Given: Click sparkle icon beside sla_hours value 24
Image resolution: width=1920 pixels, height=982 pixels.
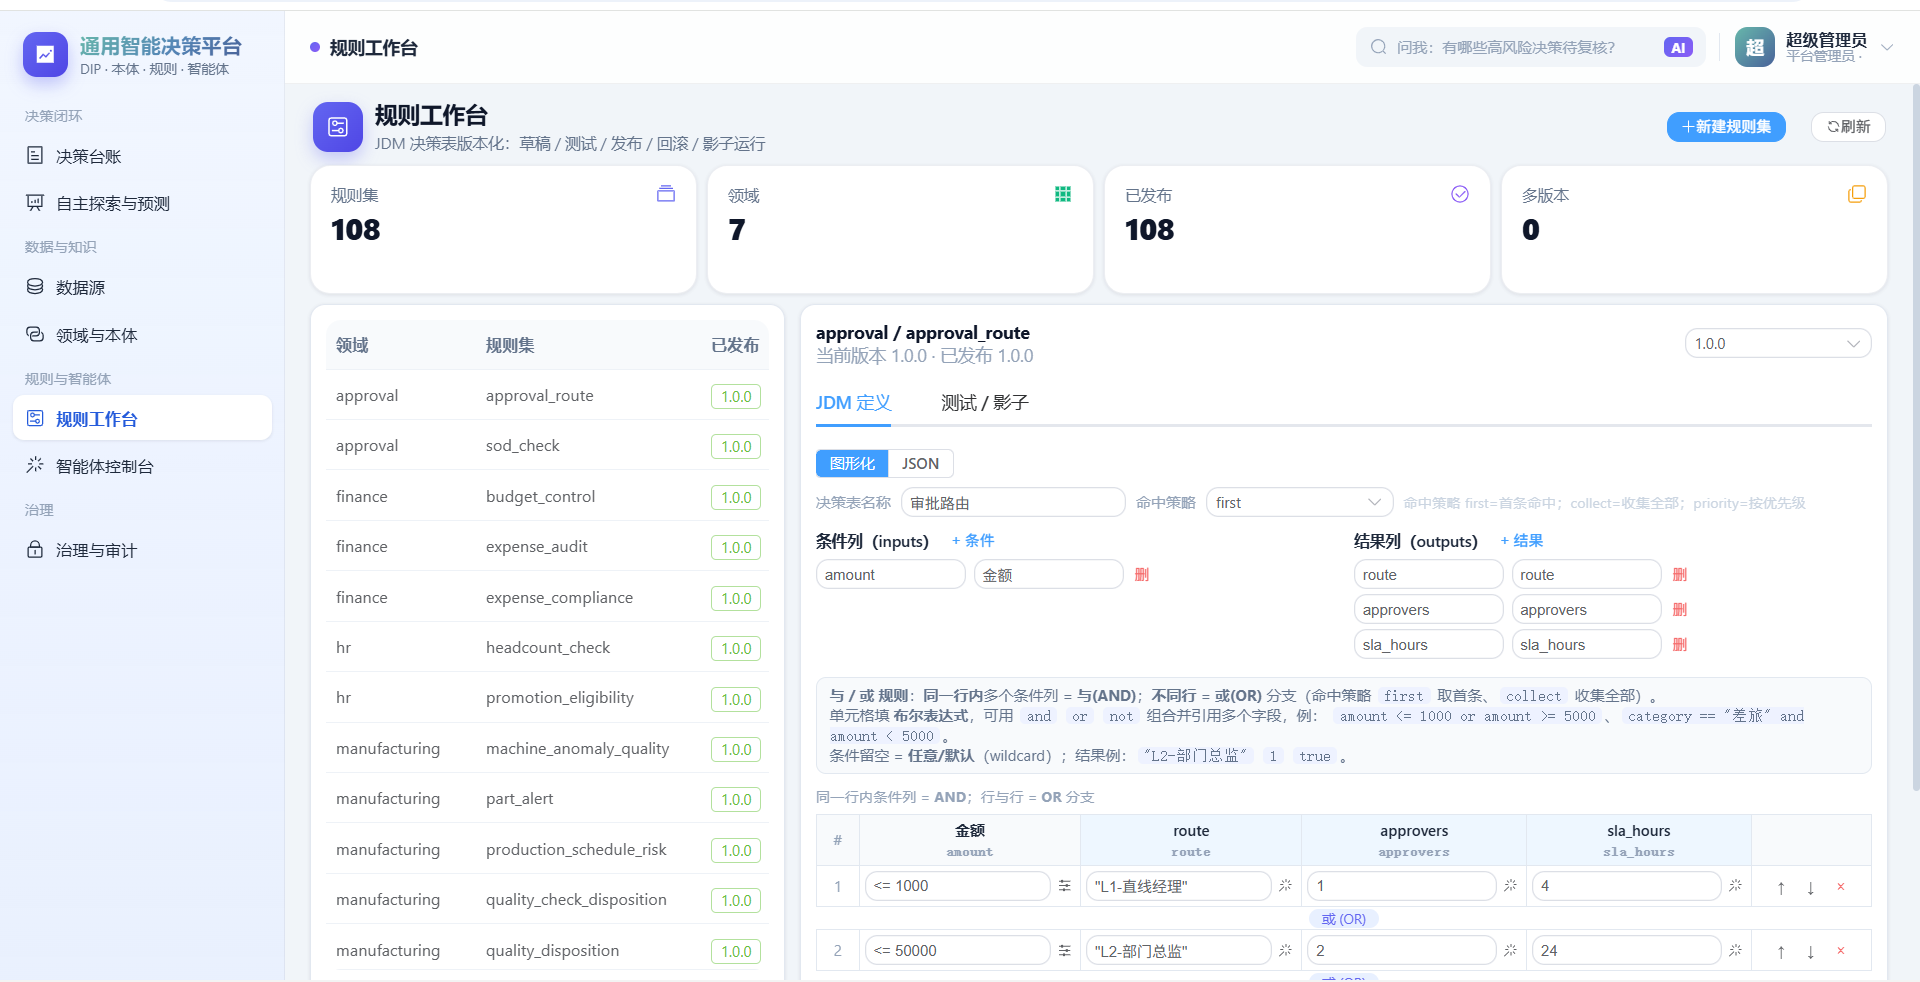Looking at the screenshot, I should click(1735, 950).
